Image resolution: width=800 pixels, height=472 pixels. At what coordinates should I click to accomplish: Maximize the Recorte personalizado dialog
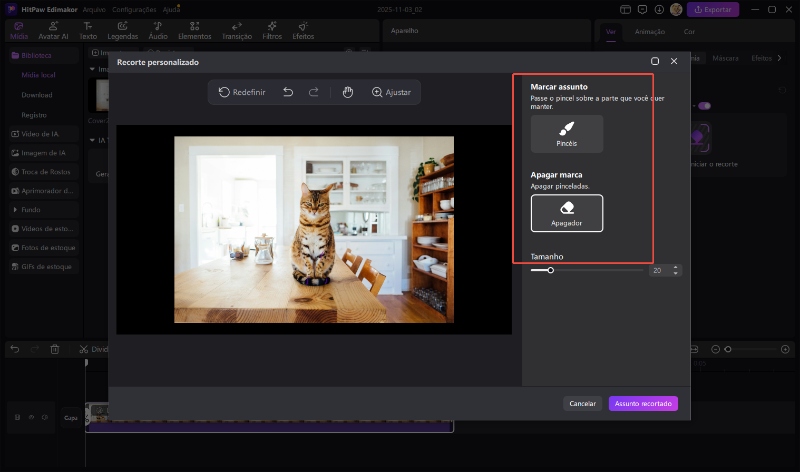pos(655,61)
